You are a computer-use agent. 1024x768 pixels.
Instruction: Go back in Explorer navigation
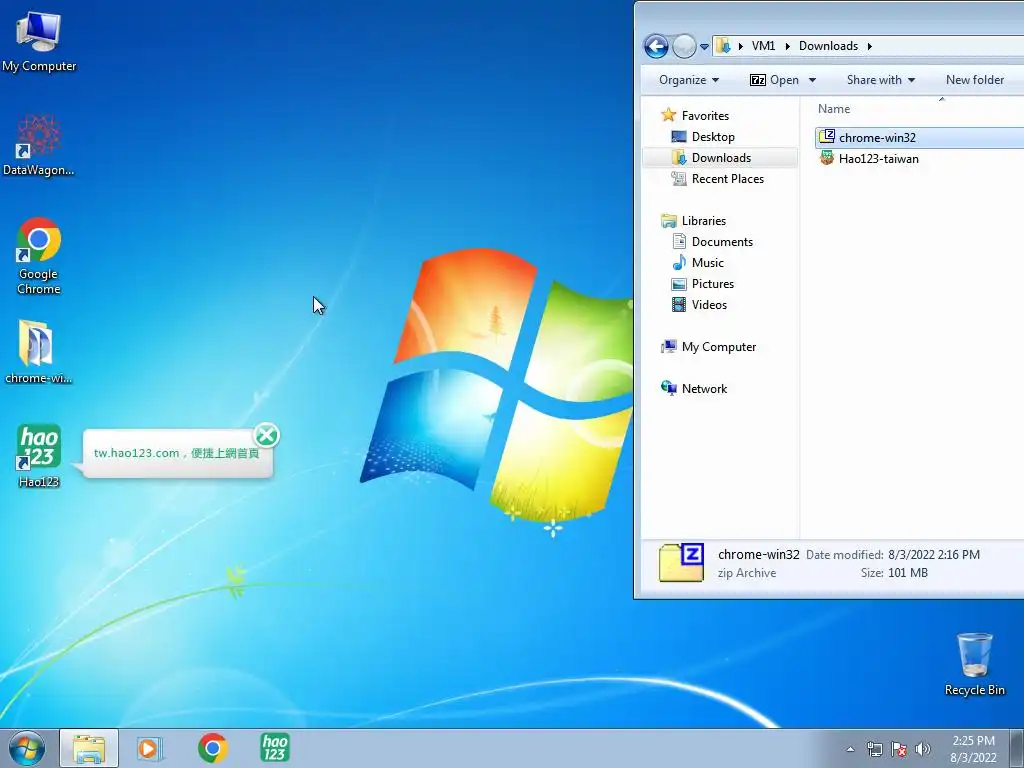656,46
